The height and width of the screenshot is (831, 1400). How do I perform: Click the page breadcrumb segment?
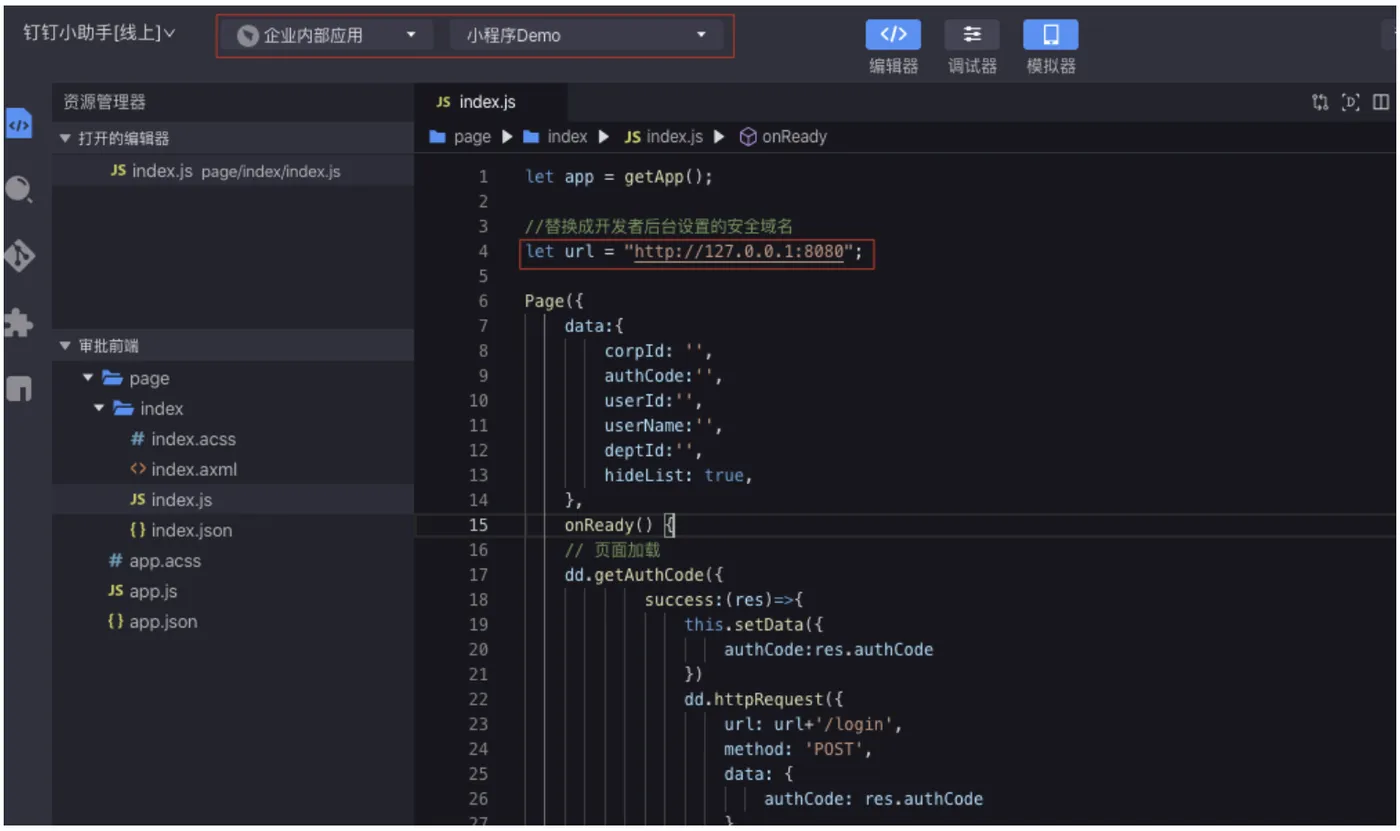[460, 137]
